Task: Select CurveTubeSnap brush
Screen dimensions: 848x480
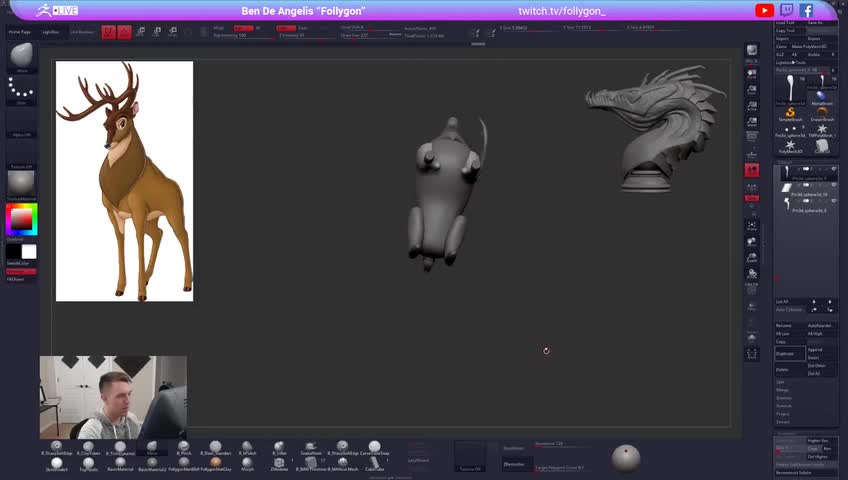Action: click(x=374, y=449)
